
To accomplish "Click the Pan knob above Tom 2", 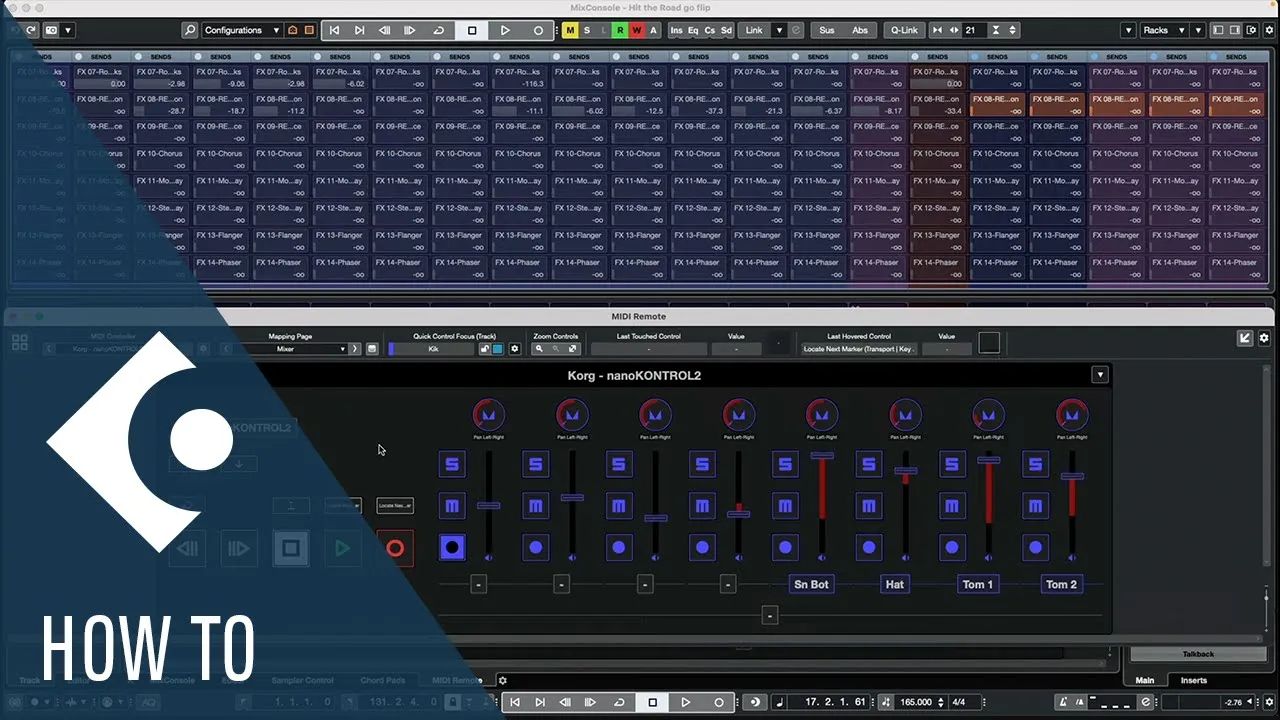I will (x=1072, y=414).
